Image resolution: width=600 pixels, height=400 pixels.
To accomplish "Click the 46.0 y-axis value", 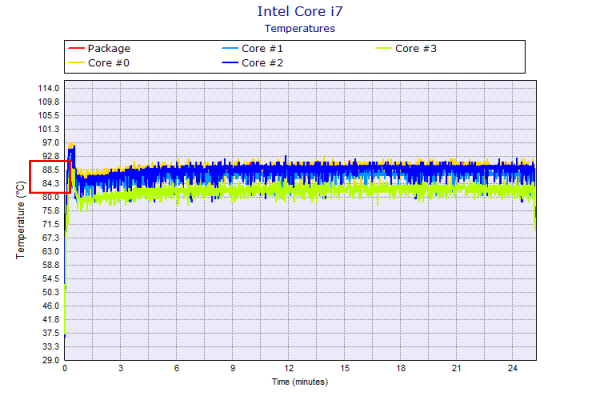I will coord(51,306).
